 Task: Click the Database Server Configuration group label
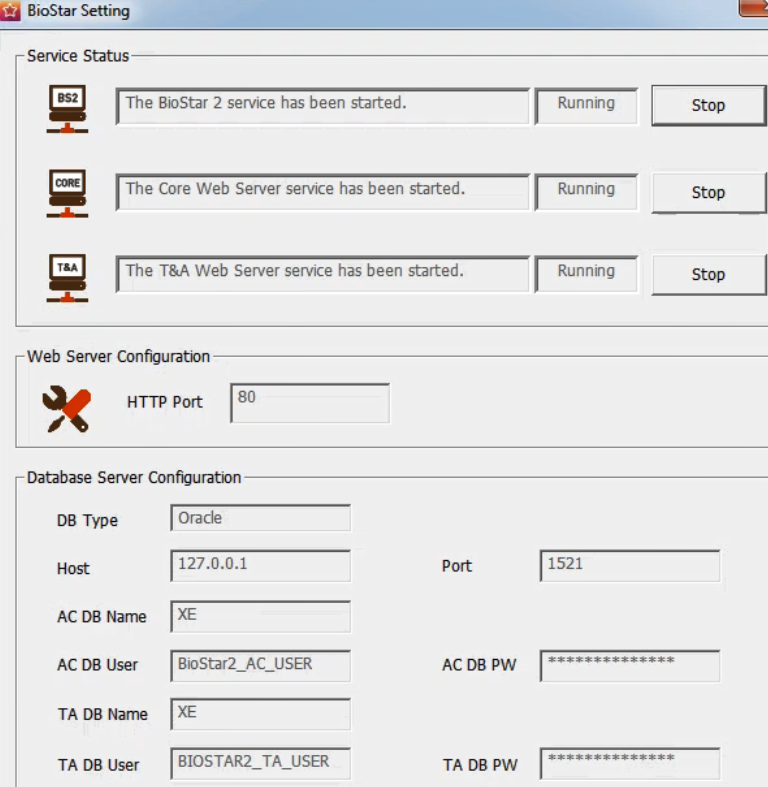click(x=134, y=477)
